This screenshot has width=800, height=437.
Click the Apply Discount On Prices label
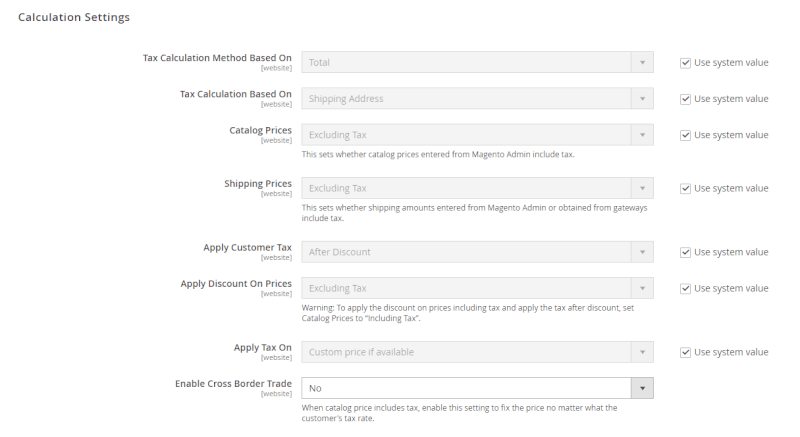(x=236, y=284)
